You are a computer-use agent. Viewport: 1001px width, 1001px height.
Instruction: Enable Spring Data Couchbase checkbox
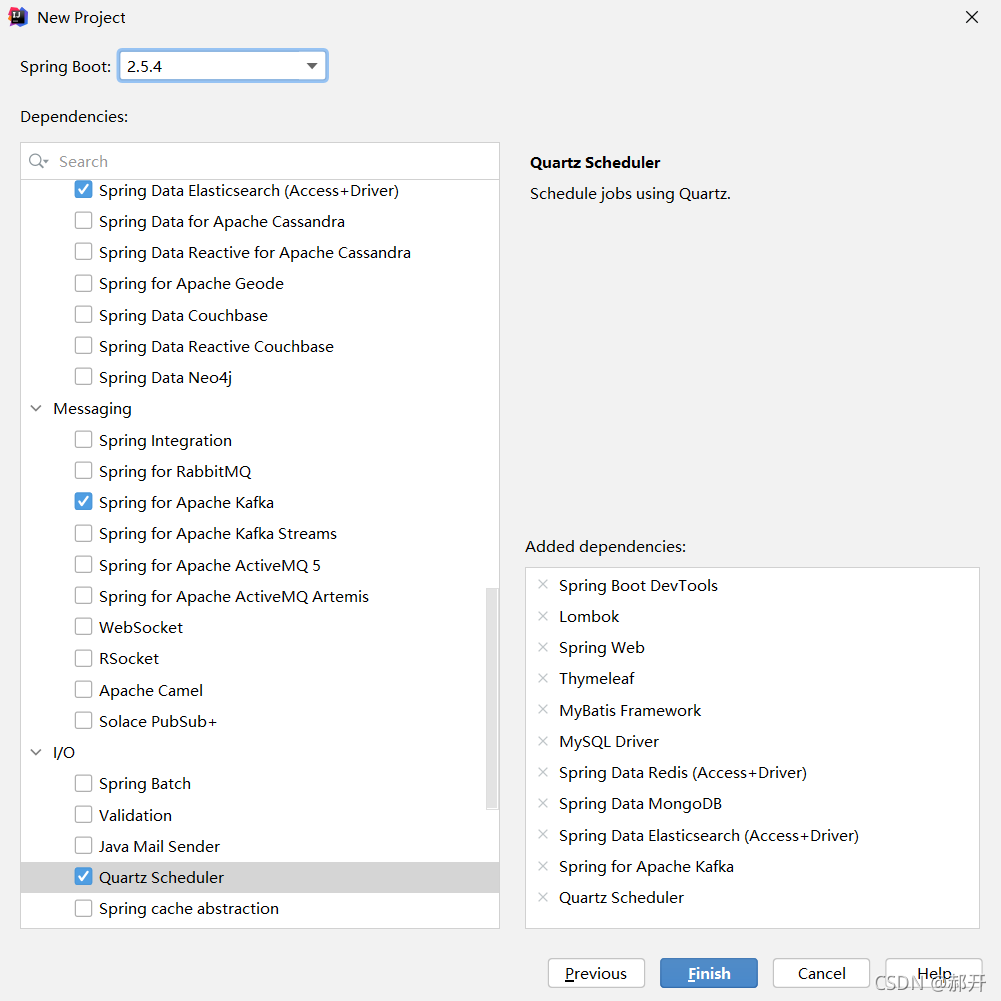83,315
